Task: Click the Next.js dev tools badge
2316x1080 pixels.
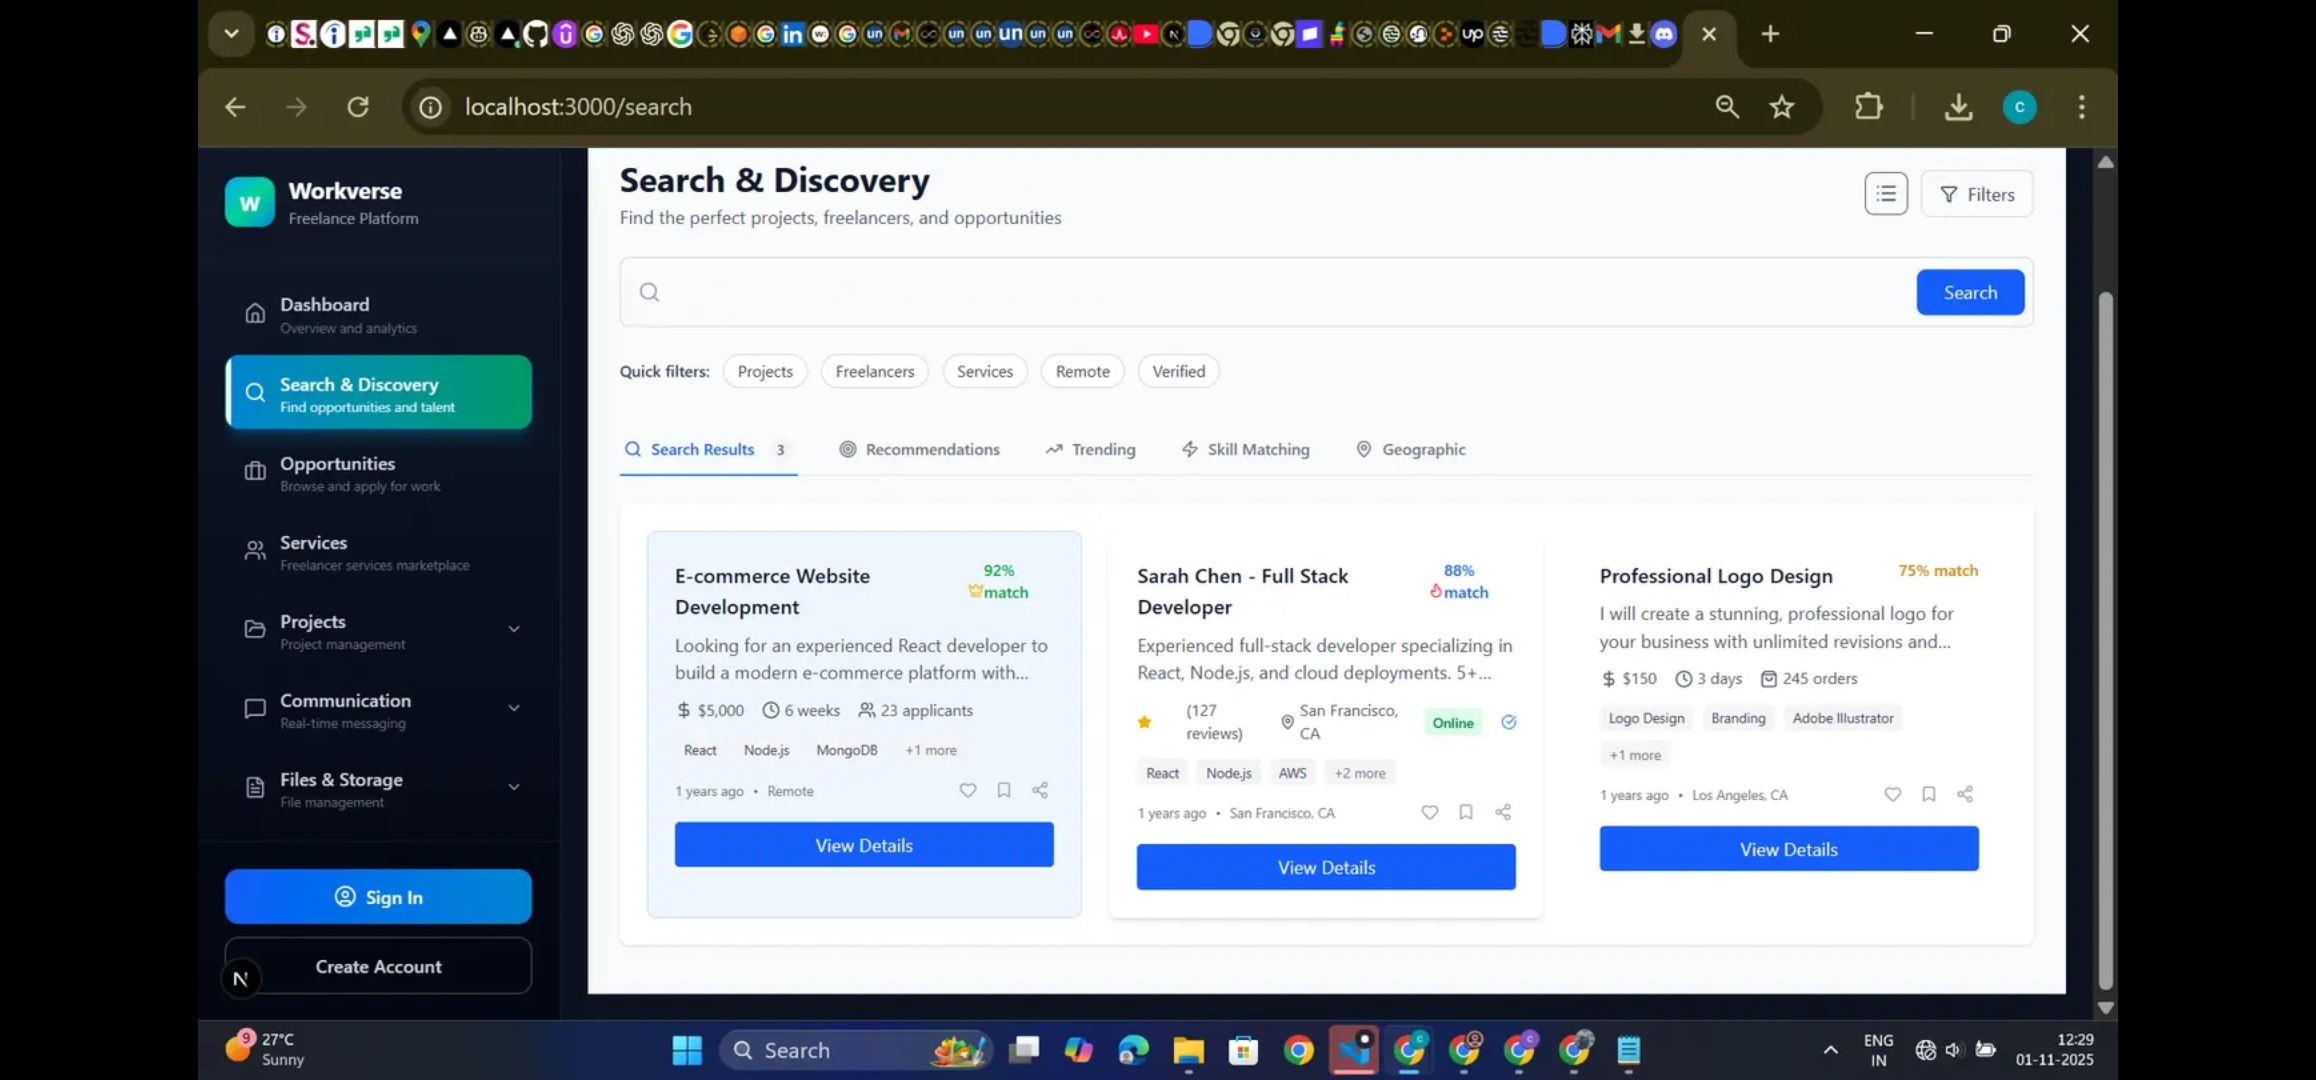Action: (x=240, y=978)
